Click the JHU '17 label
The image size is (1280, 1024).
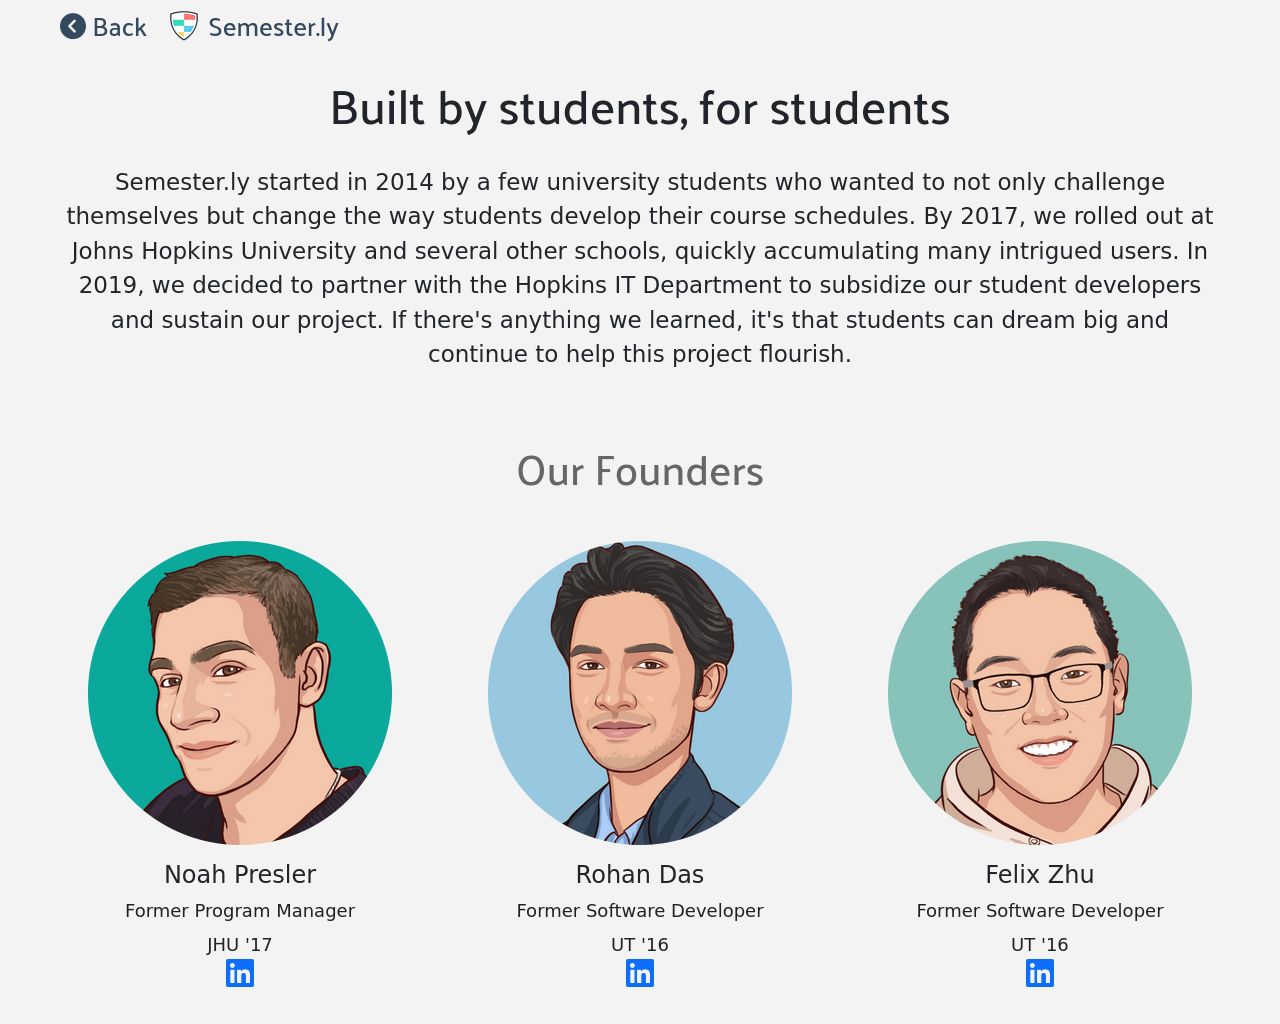click(x=240, y=945)
